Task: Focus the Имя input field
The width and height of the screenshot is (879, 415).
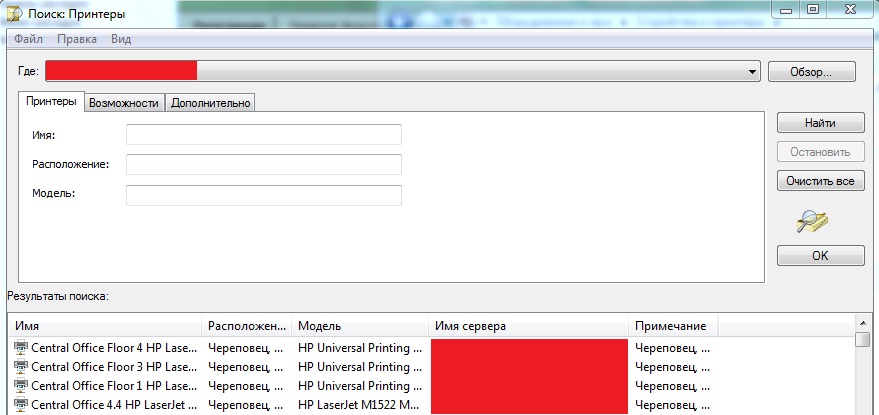Action: [x=263, y=135]
